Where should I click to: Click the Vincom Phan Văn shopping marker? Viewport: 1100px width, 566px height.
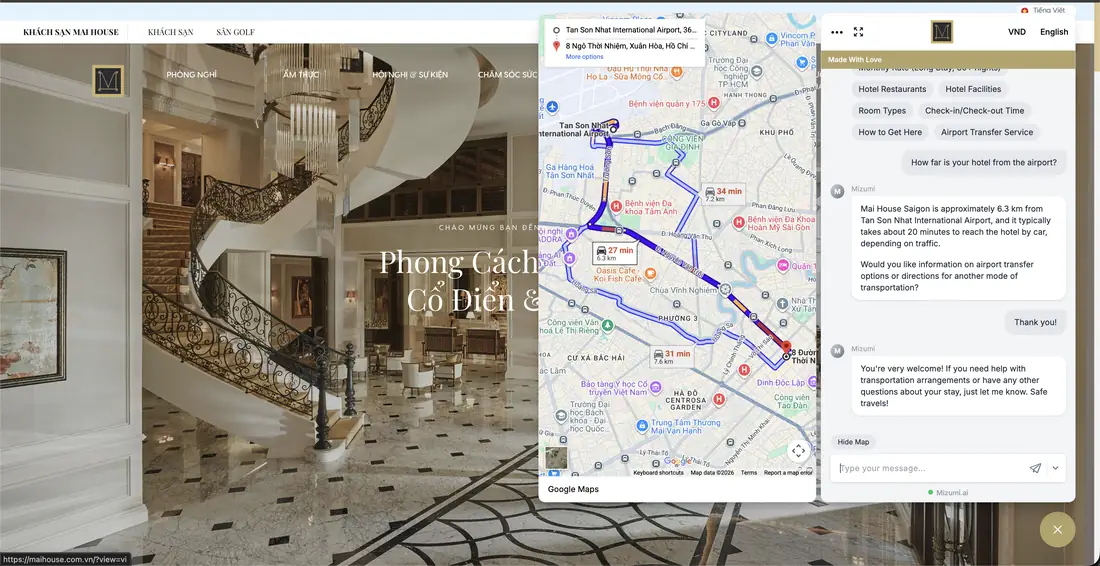[771, 37]
